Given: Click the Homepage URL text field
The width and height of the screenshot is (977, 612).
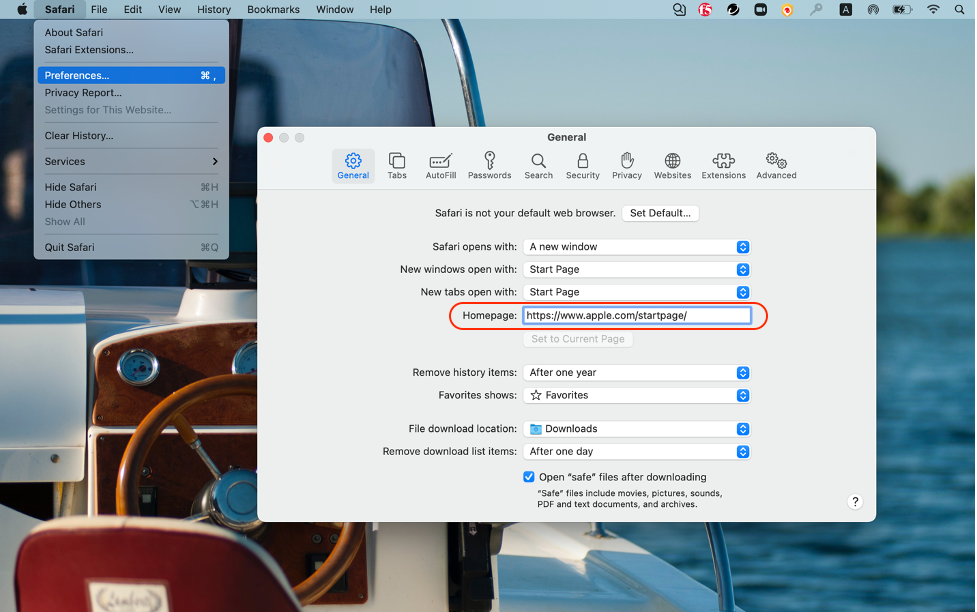Looking at the screenshot, I should coord(637,315).
